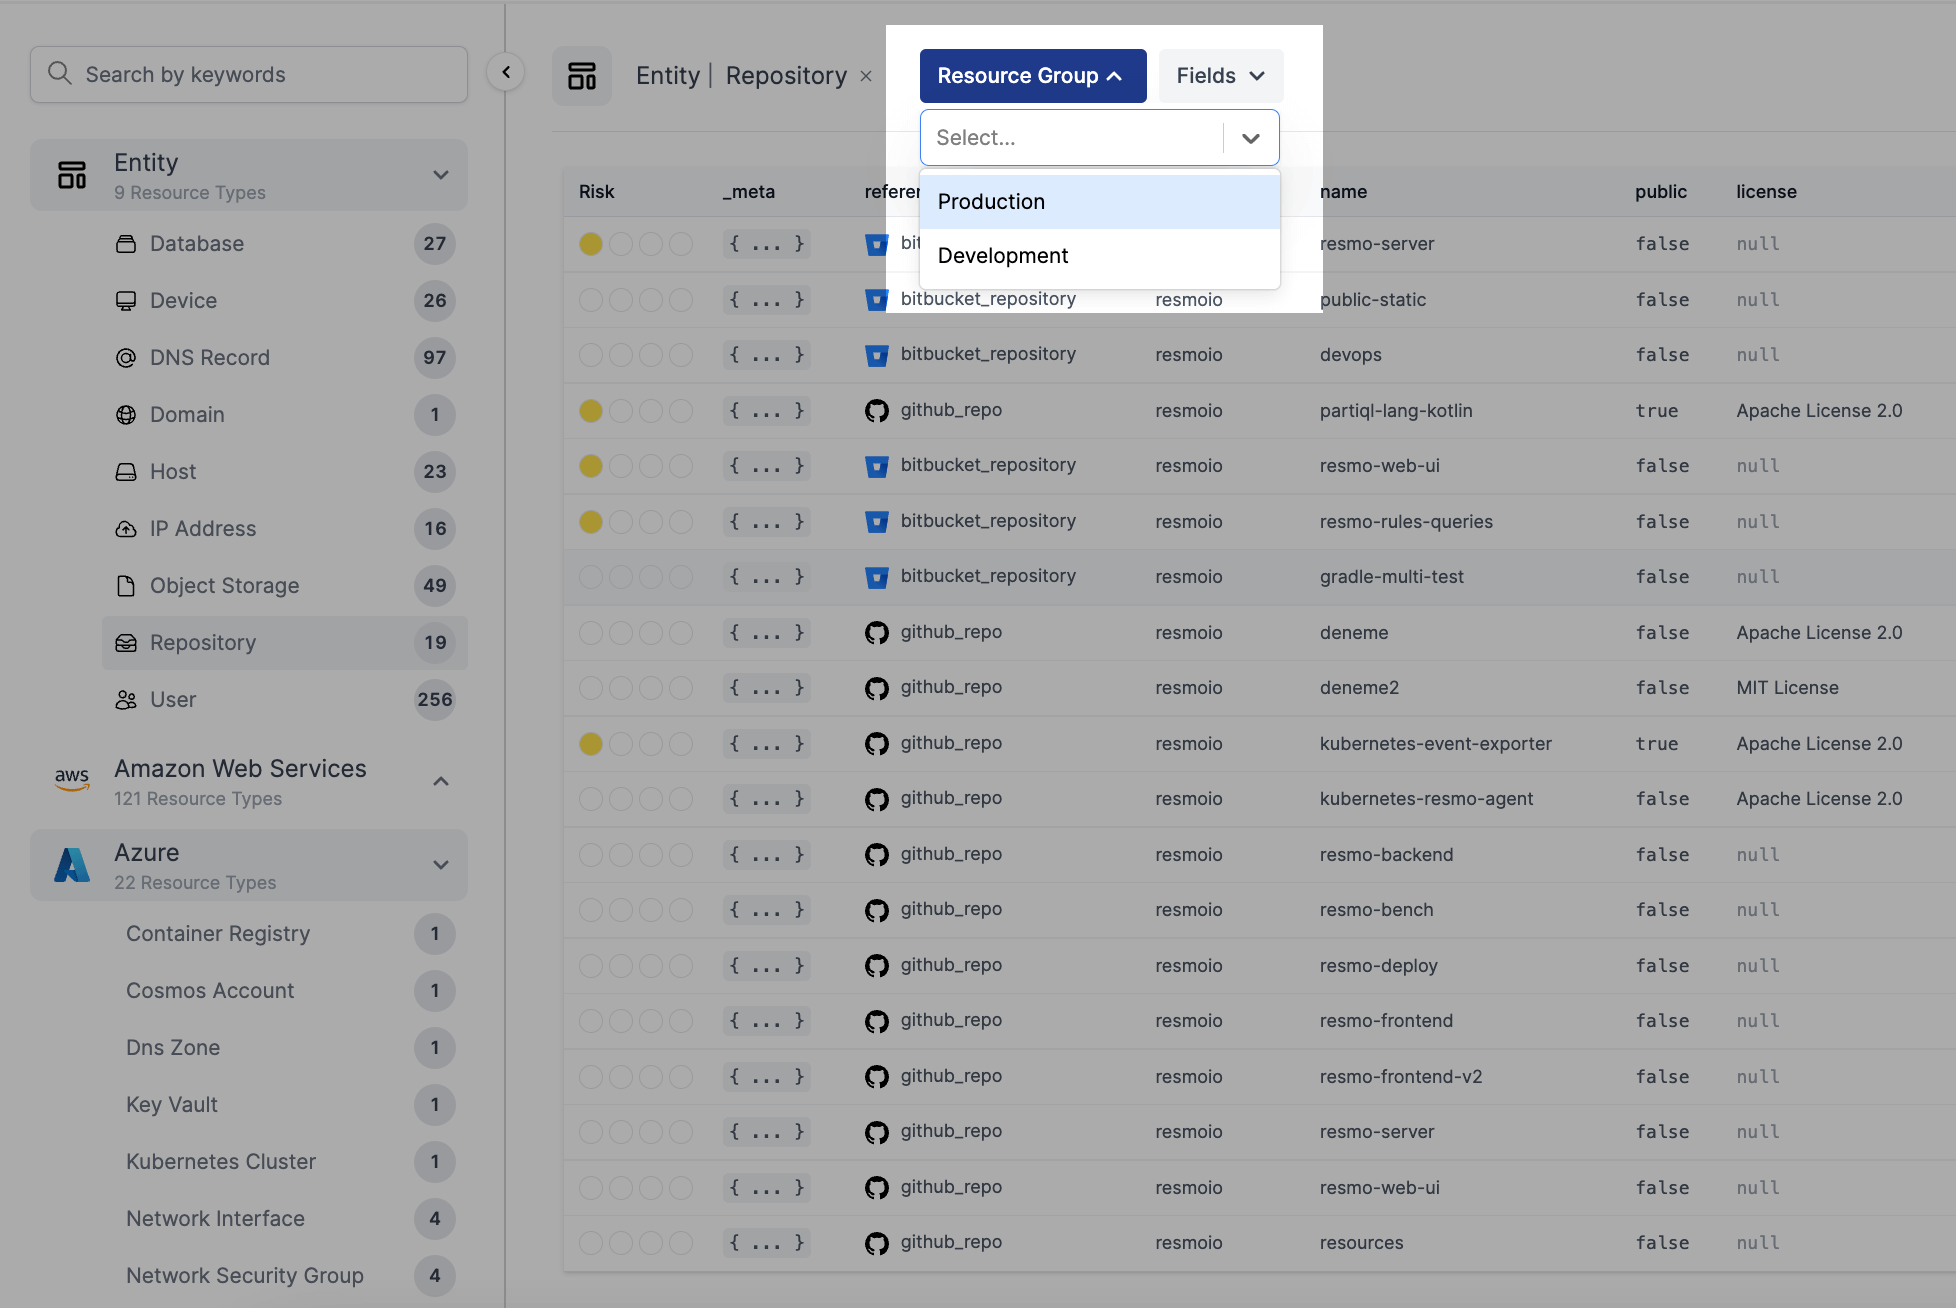The height and width of the screenshot is (1308, 1956).
Task: Click the Database icon under Entity
Action: coord(127,243)
